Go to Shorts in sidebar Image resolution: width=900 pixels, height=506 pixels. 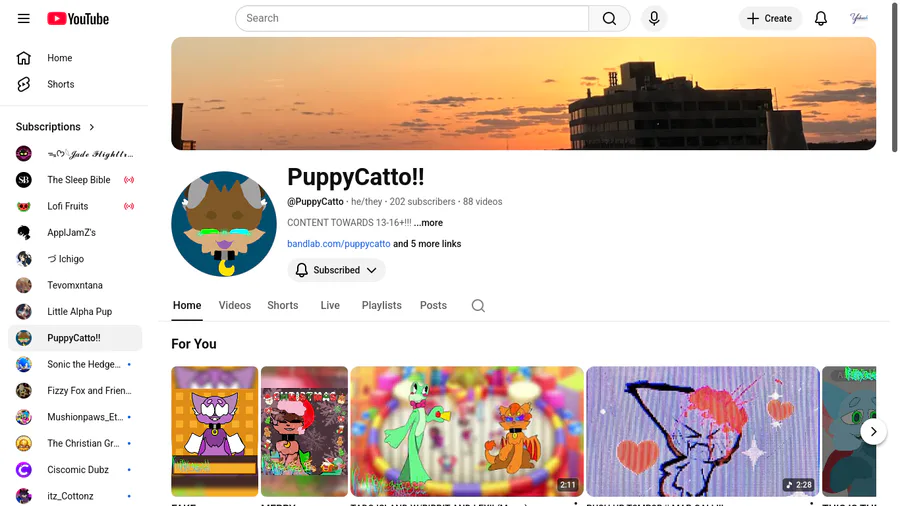75,84
